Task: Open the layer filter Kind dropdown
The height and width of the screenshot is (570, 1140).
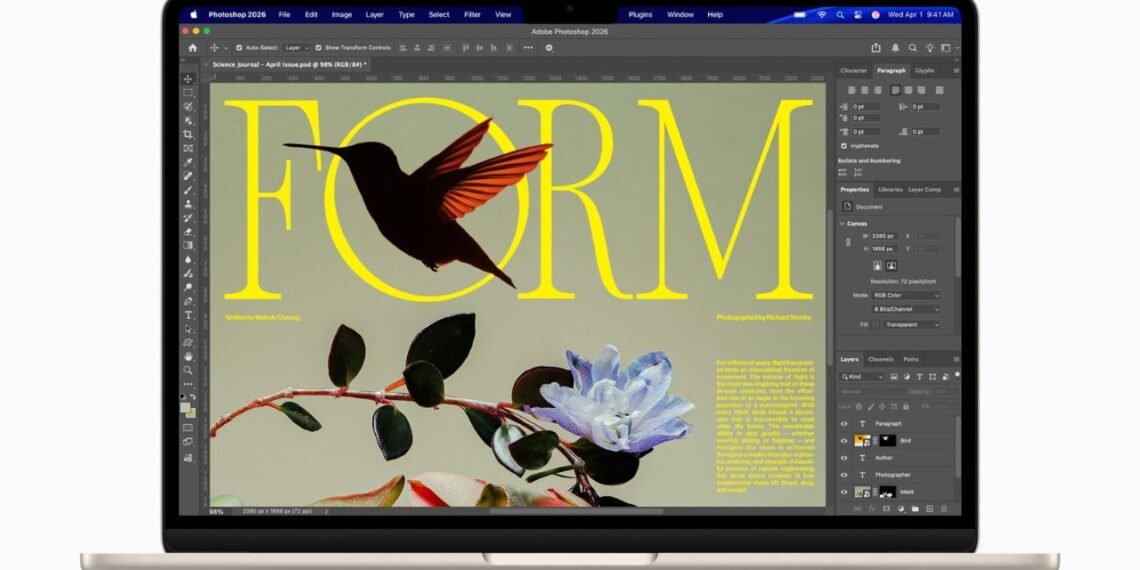Action: click(862, 377)
